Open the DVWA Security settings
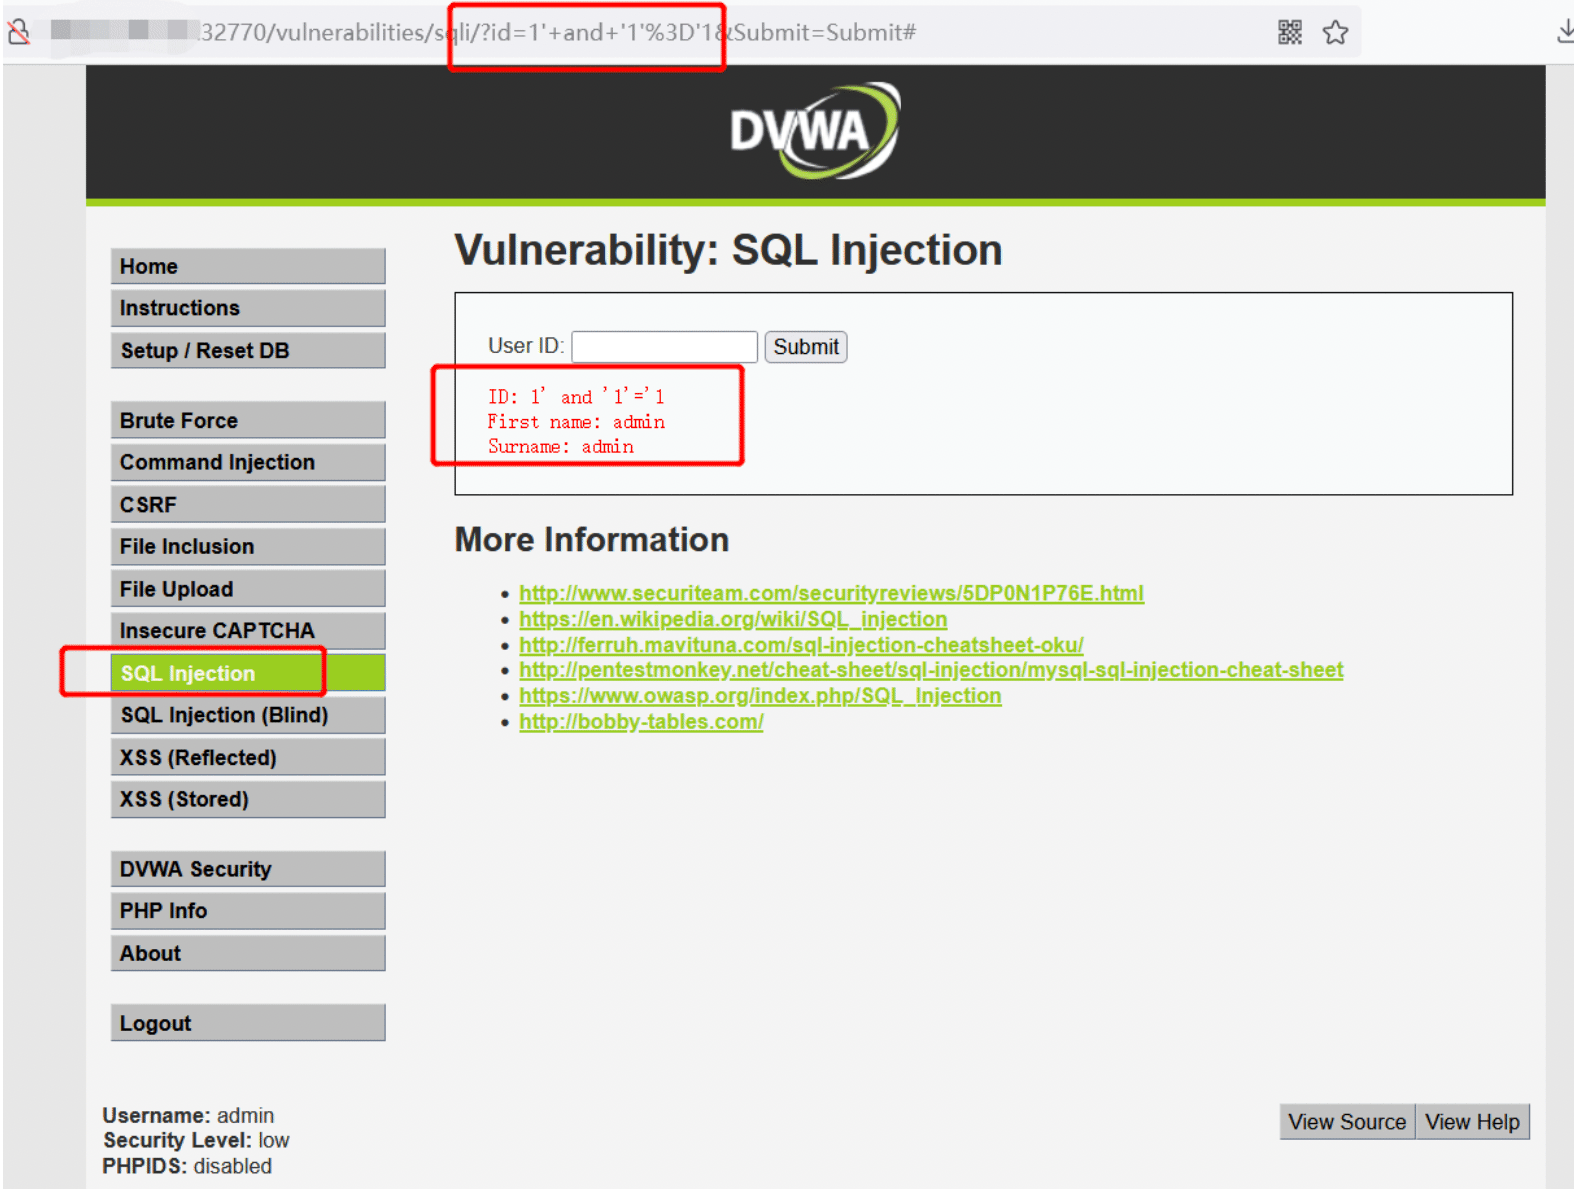 [x=248, y=869]
